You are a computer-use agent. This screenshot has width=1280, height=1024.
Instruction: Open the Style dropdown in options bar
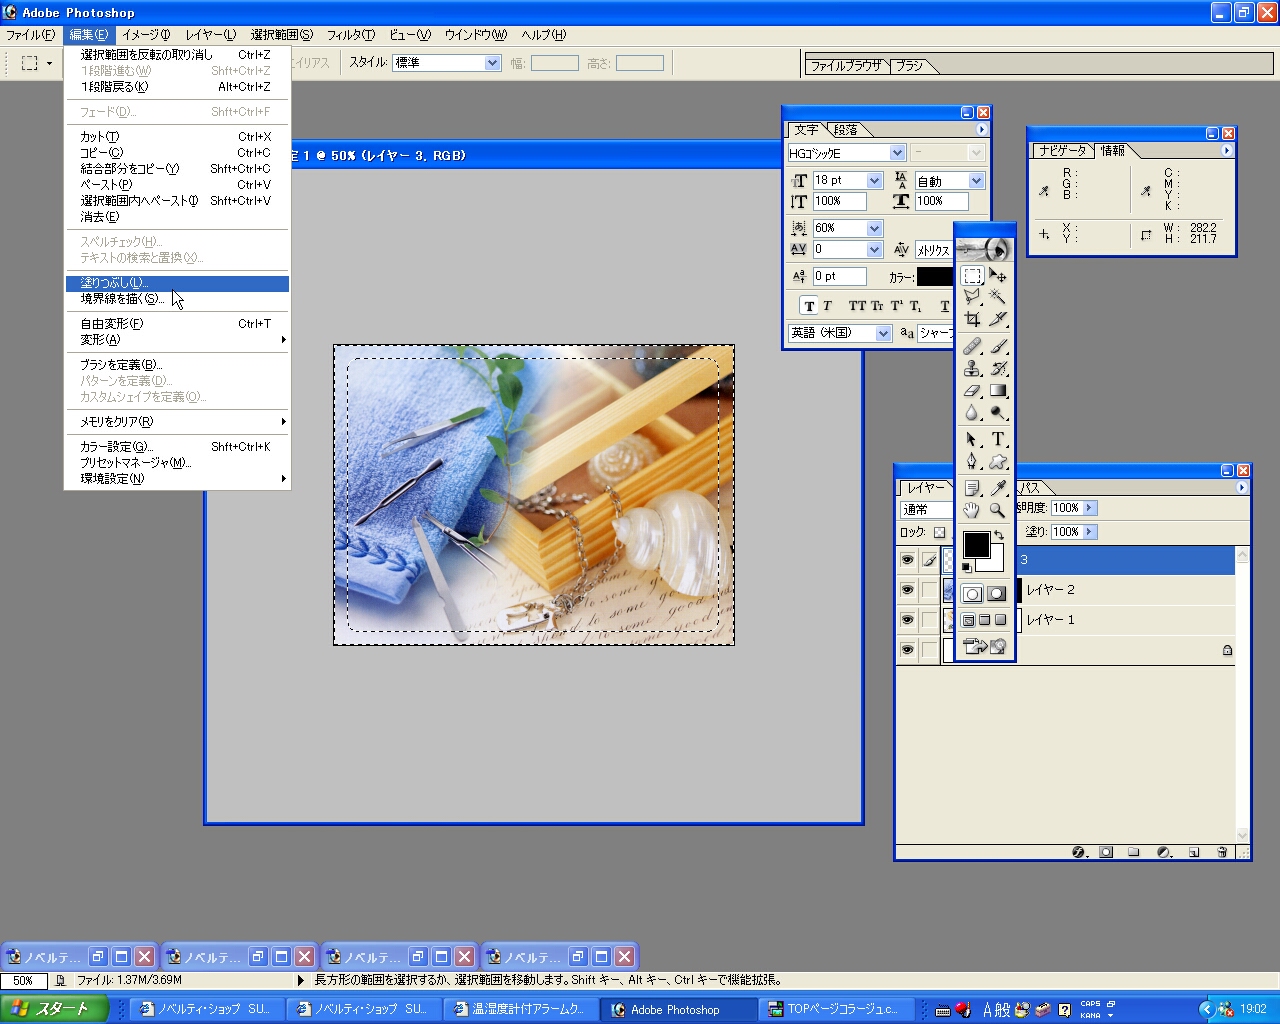pos(492,63)
